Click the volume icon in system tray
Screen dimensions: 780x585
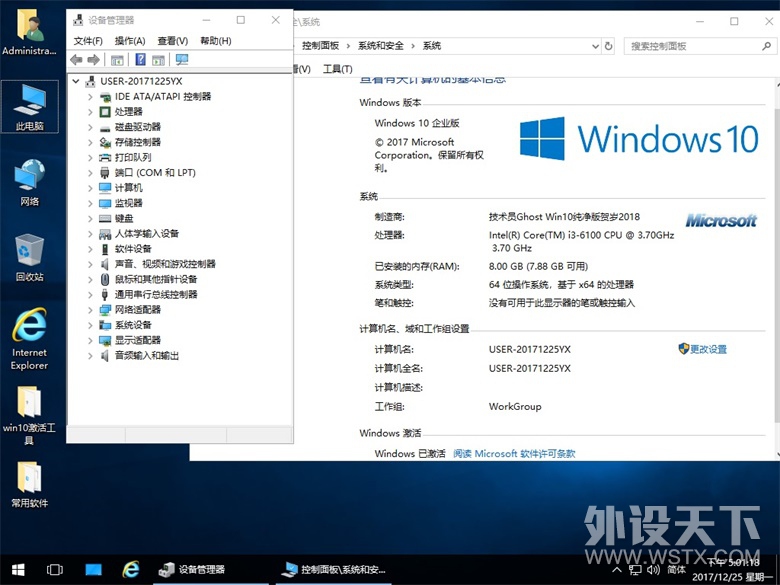(x=653, y=570)
